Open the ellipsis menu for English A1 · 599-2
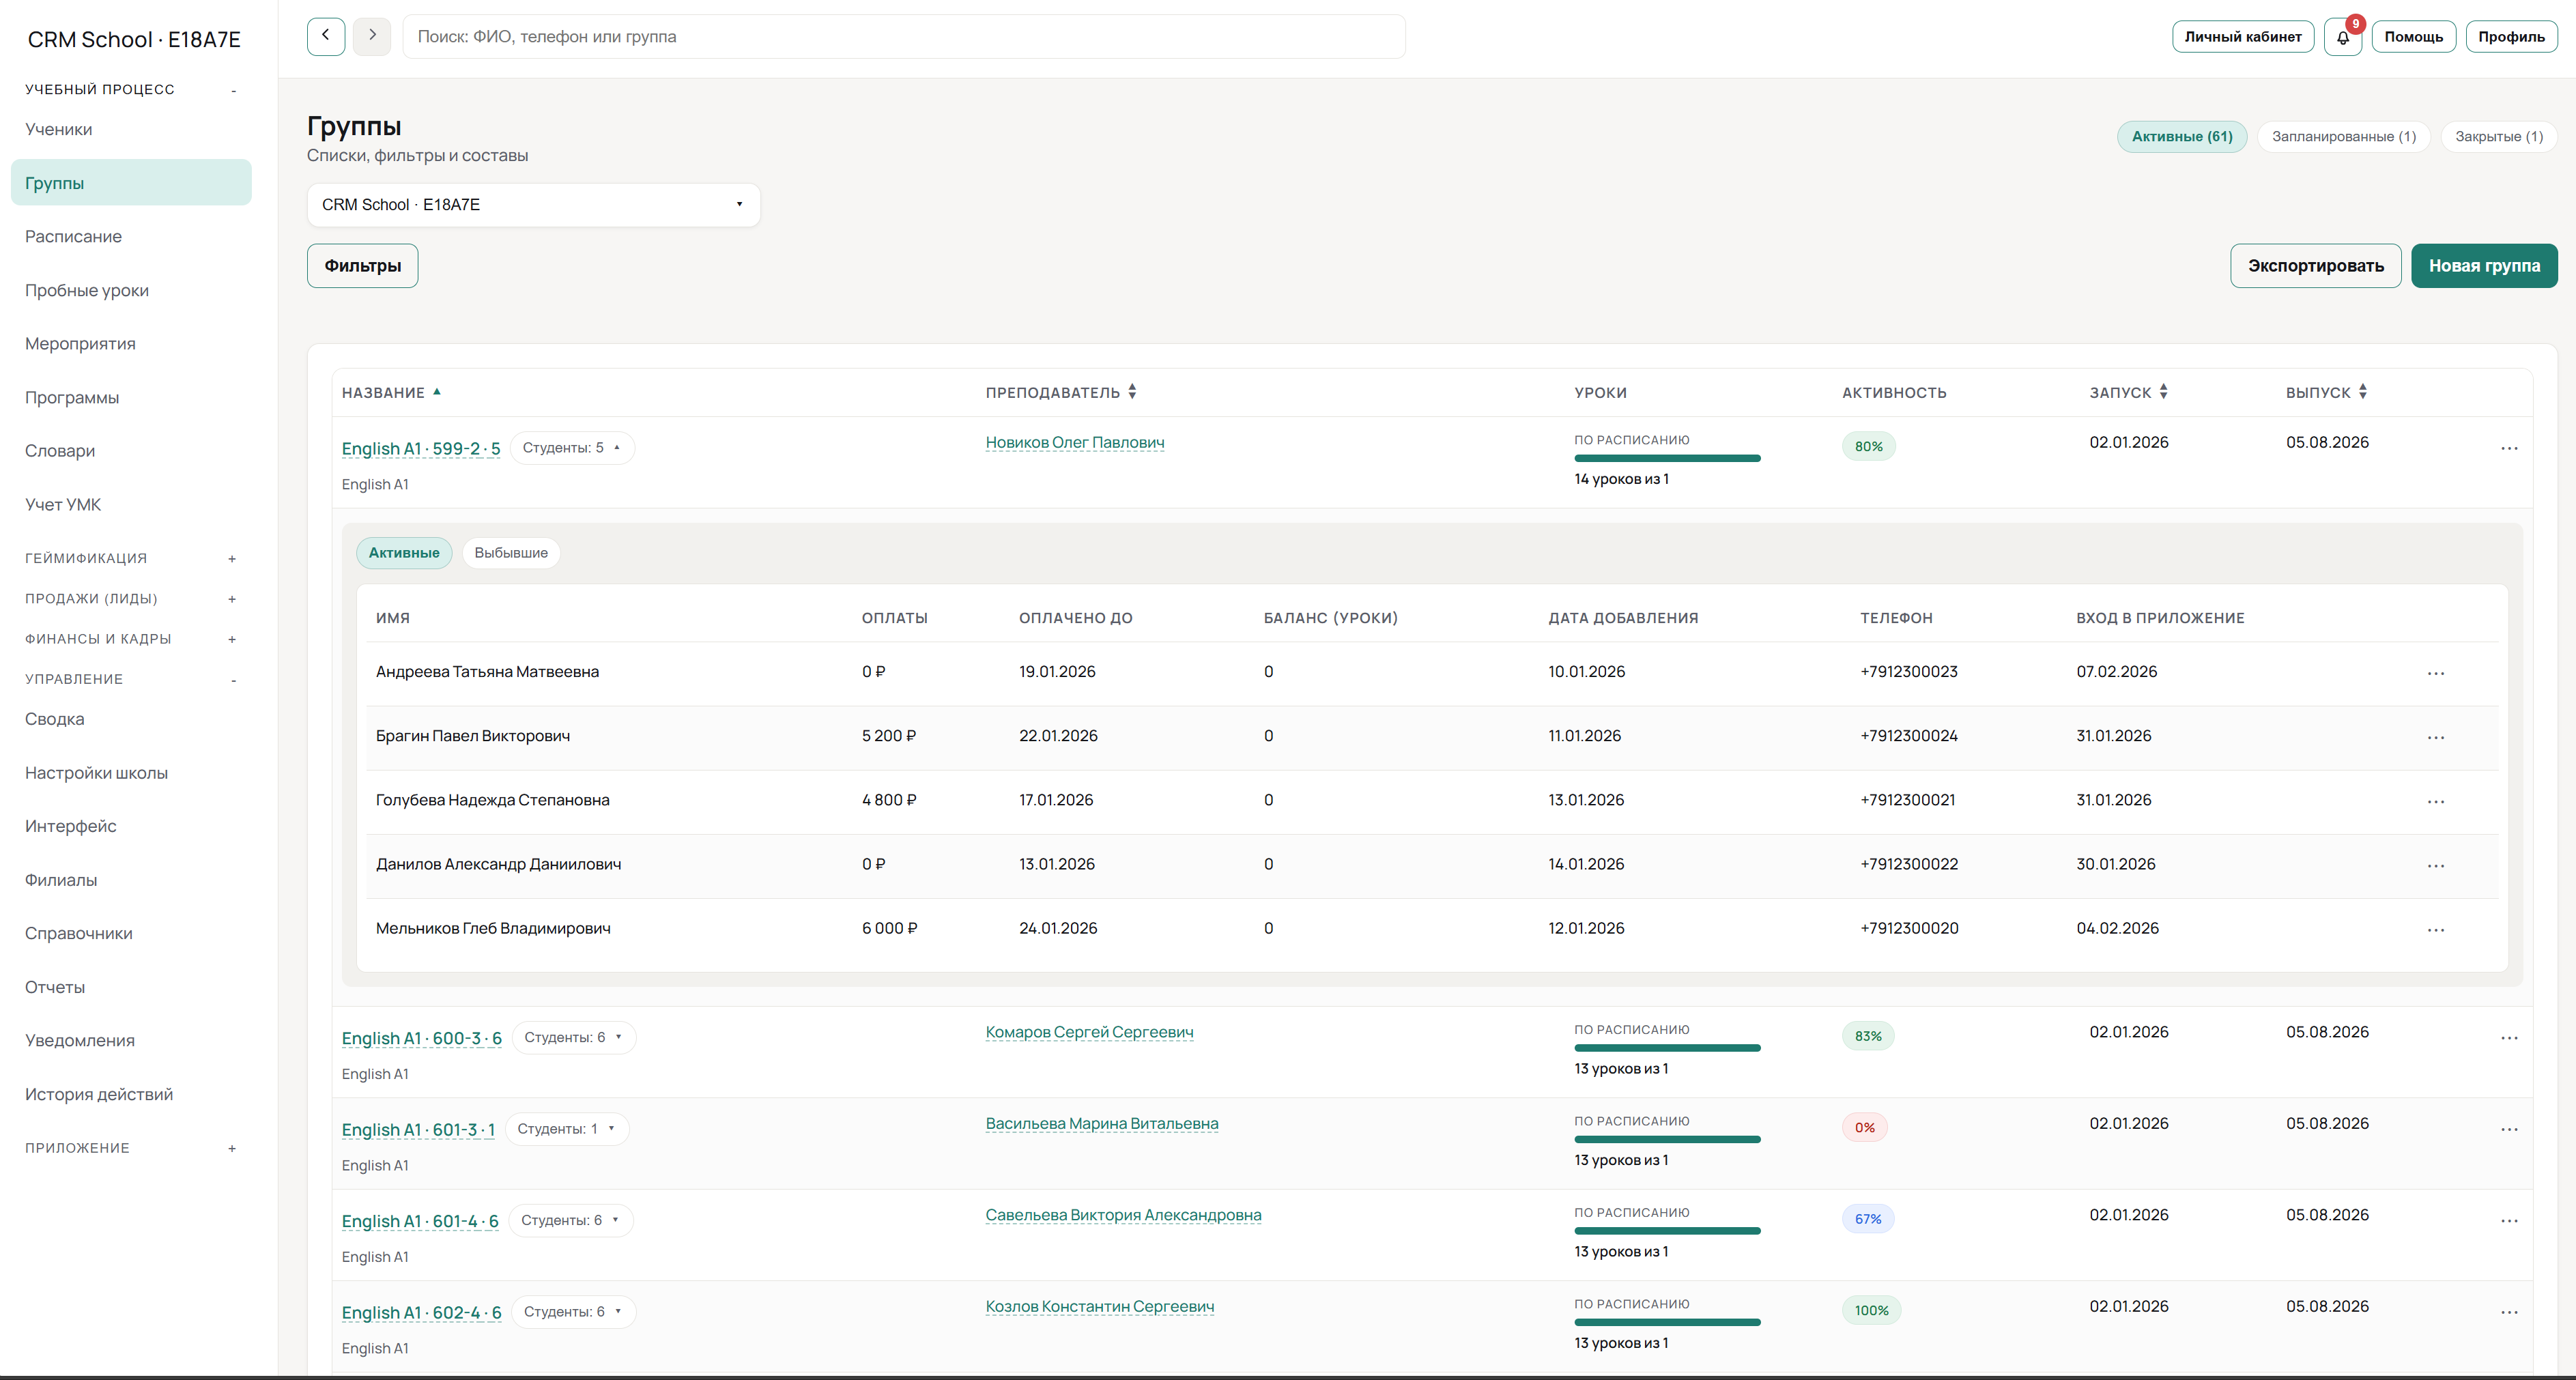 (2510, 449)
